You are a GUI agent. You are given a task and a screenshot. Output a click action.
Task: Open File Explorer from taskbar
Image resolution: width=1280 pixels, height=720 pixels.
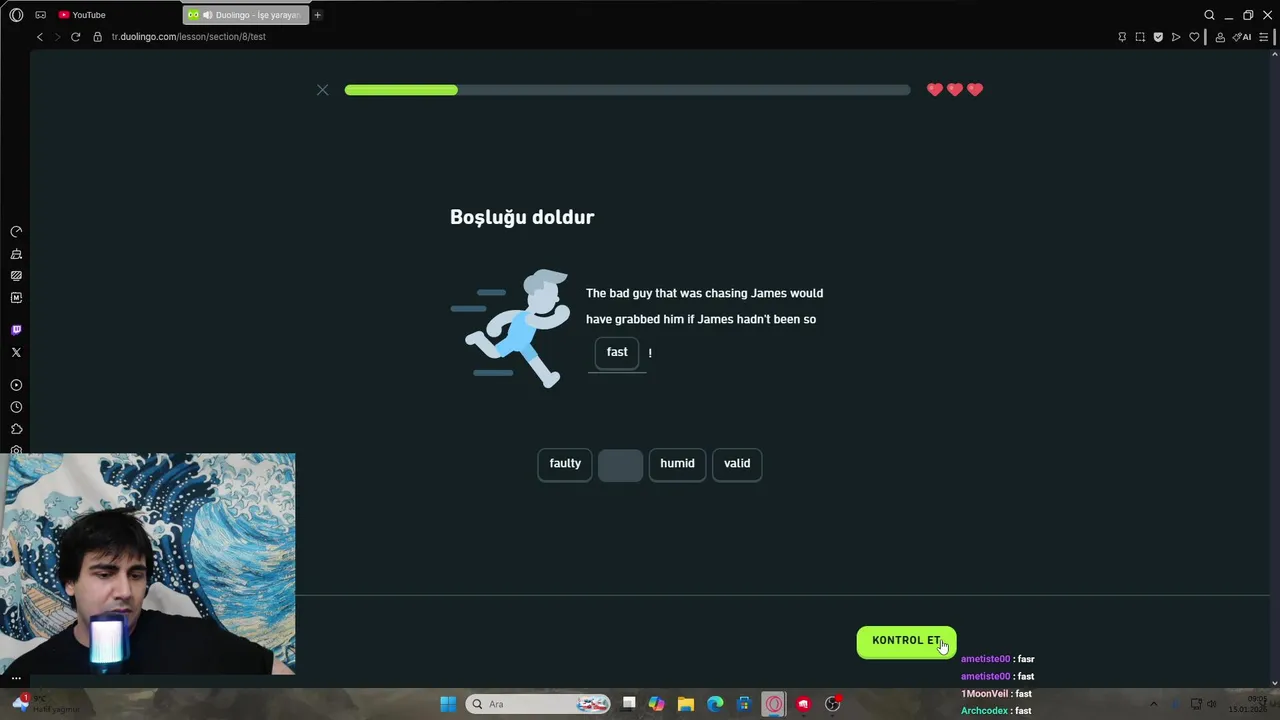(686, 704)
